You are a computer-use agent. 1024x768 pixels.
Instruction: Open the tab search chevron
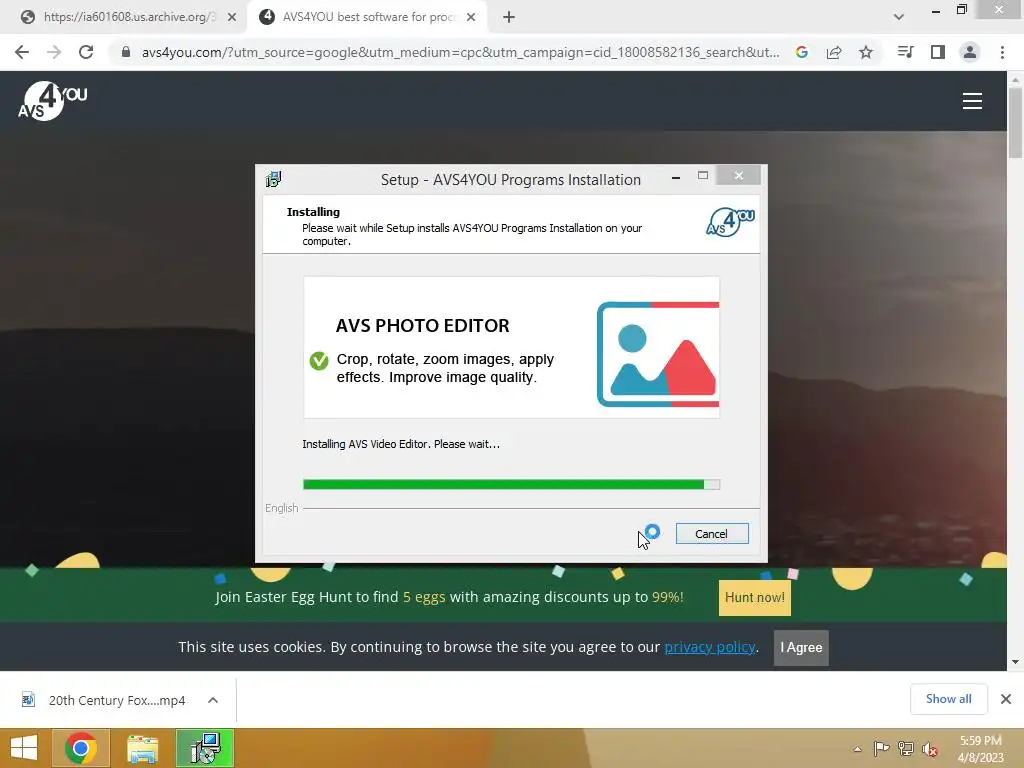899,17
